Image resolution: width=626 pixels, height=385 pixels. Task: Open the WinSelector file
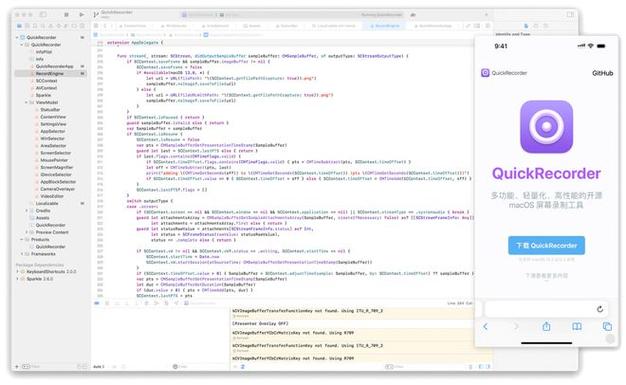click(x=52, y=138)
